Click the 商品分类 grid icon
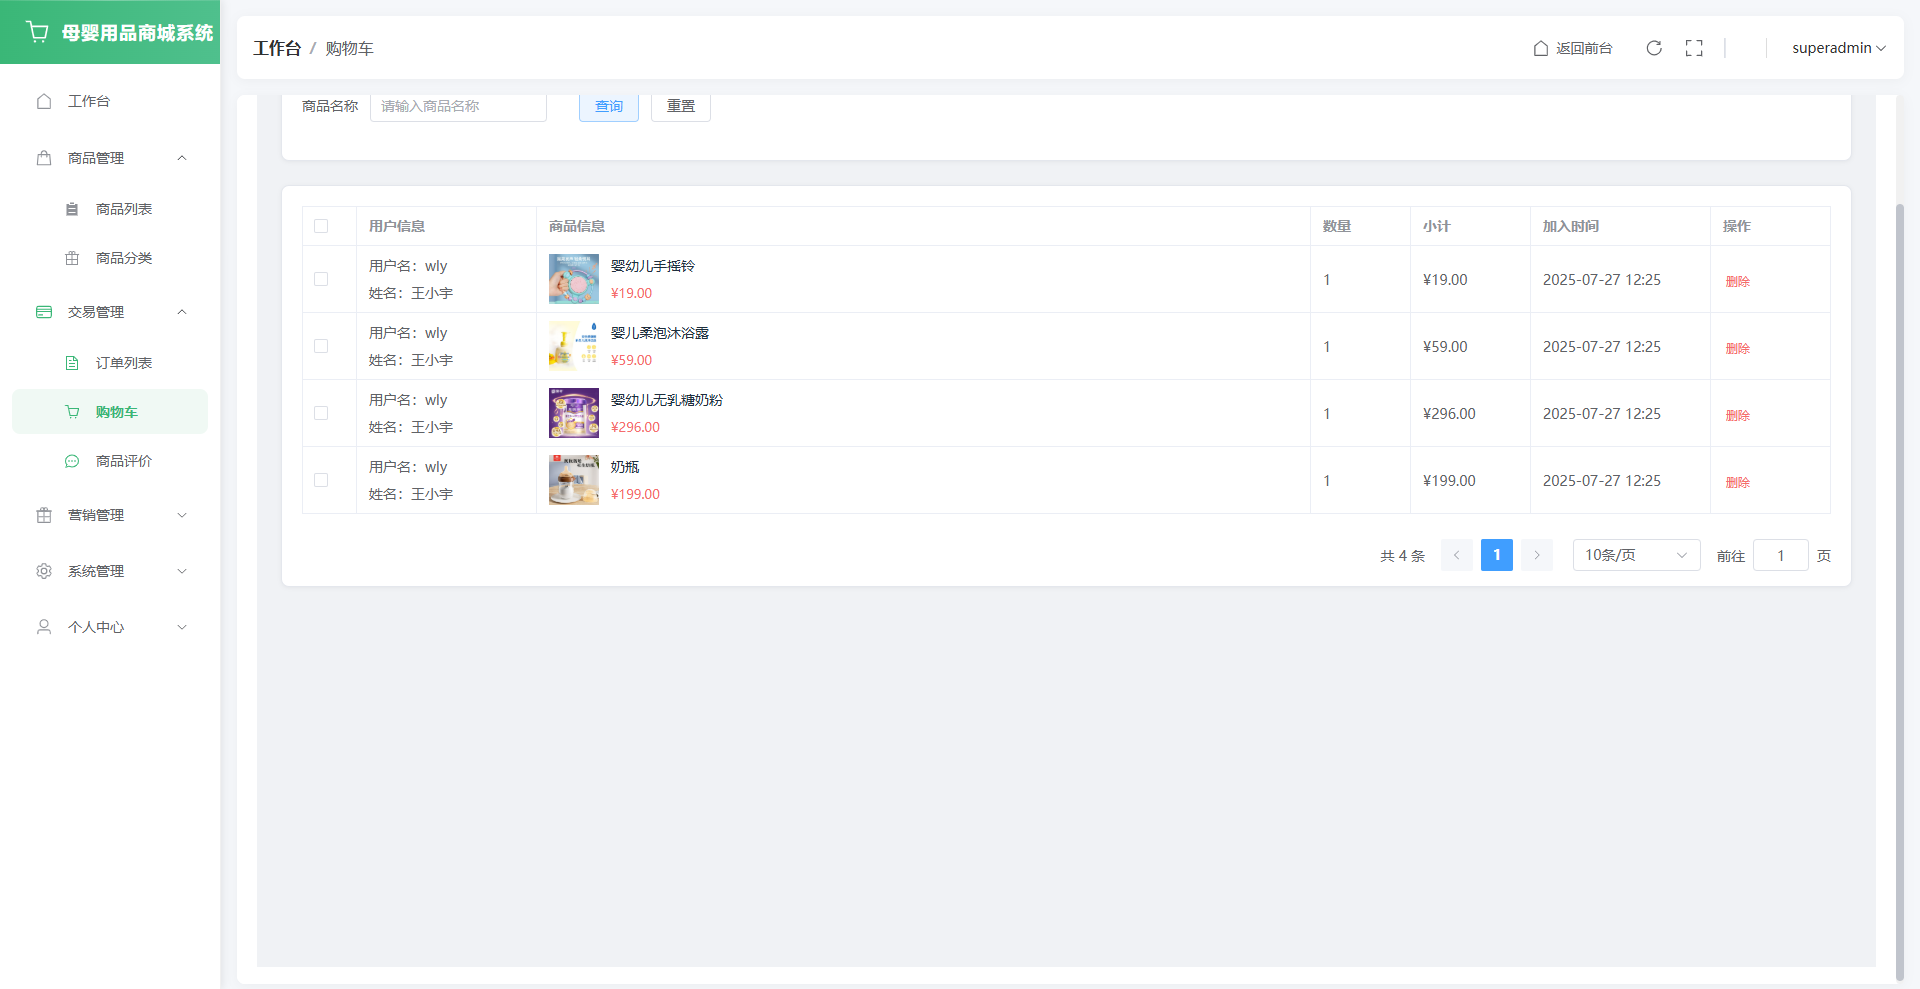 click(72, 258)
